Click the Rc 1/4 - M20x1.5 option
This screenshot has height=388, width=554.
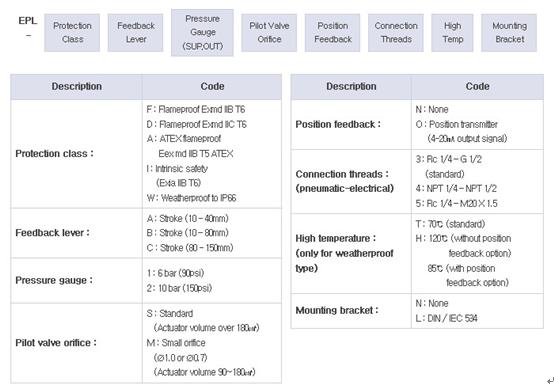click(x=456, y=204)
